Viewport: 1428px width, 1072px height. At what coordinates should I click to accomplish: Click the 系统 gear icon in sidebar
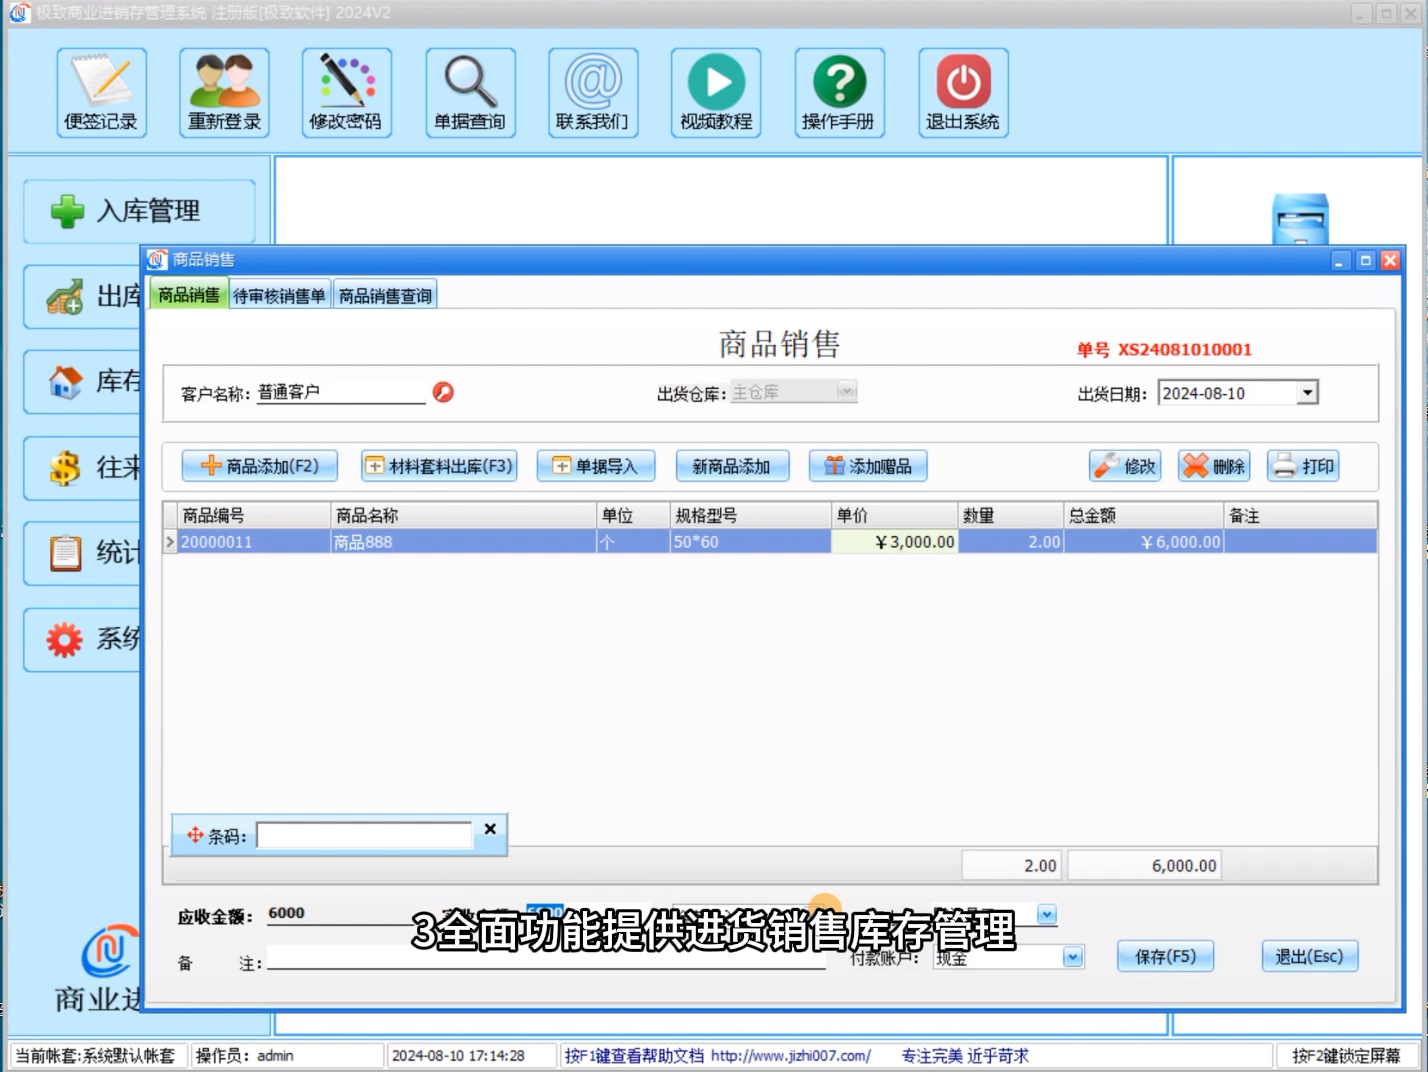point(65,639)
